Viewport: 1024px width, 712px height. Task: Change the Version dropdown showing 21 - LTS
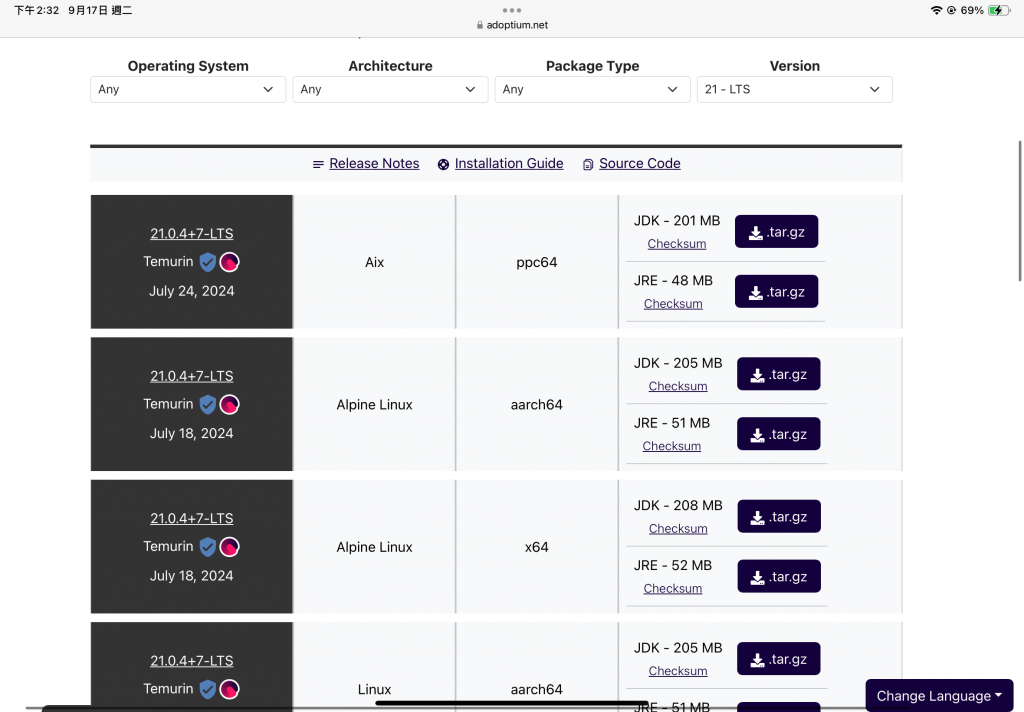(794, 89)
